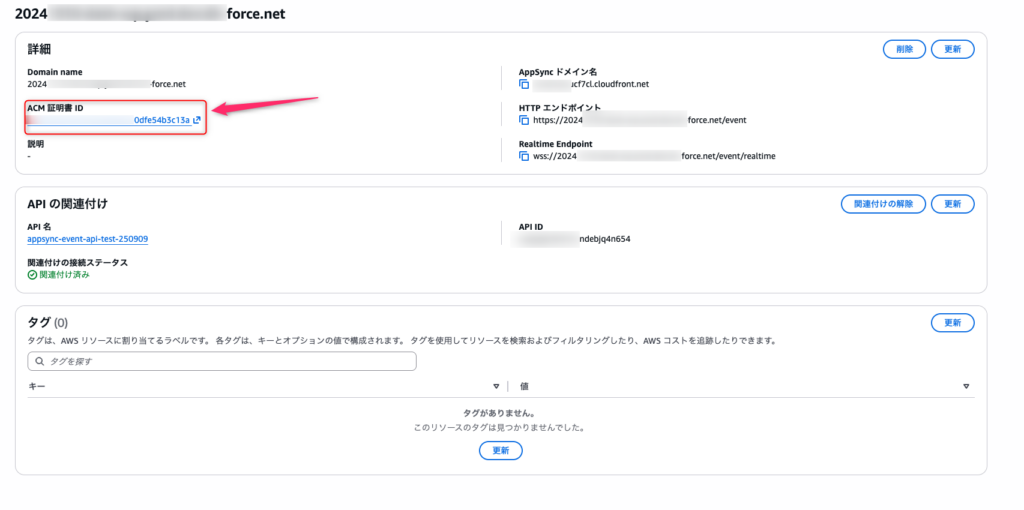Open the ACM certificate ID link
The image size is (1024, 510).
161,120
